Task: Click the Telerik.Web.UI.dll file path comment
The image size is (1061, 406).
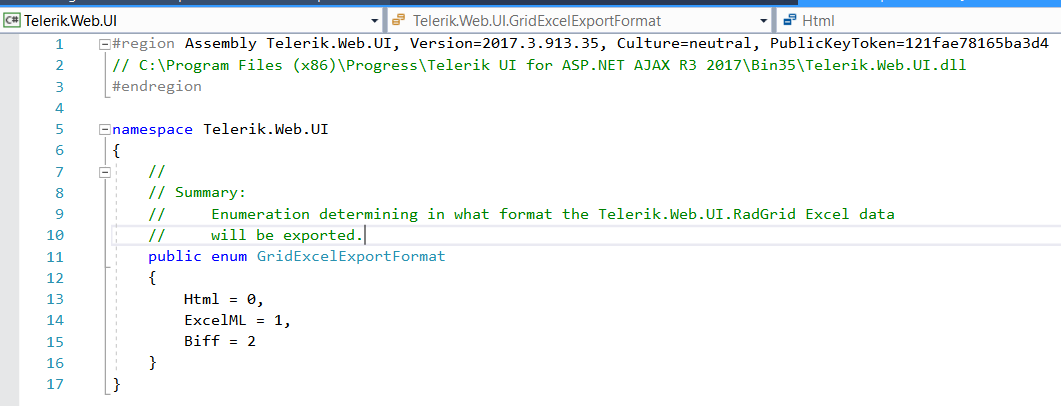Action: tap(540, 65)
